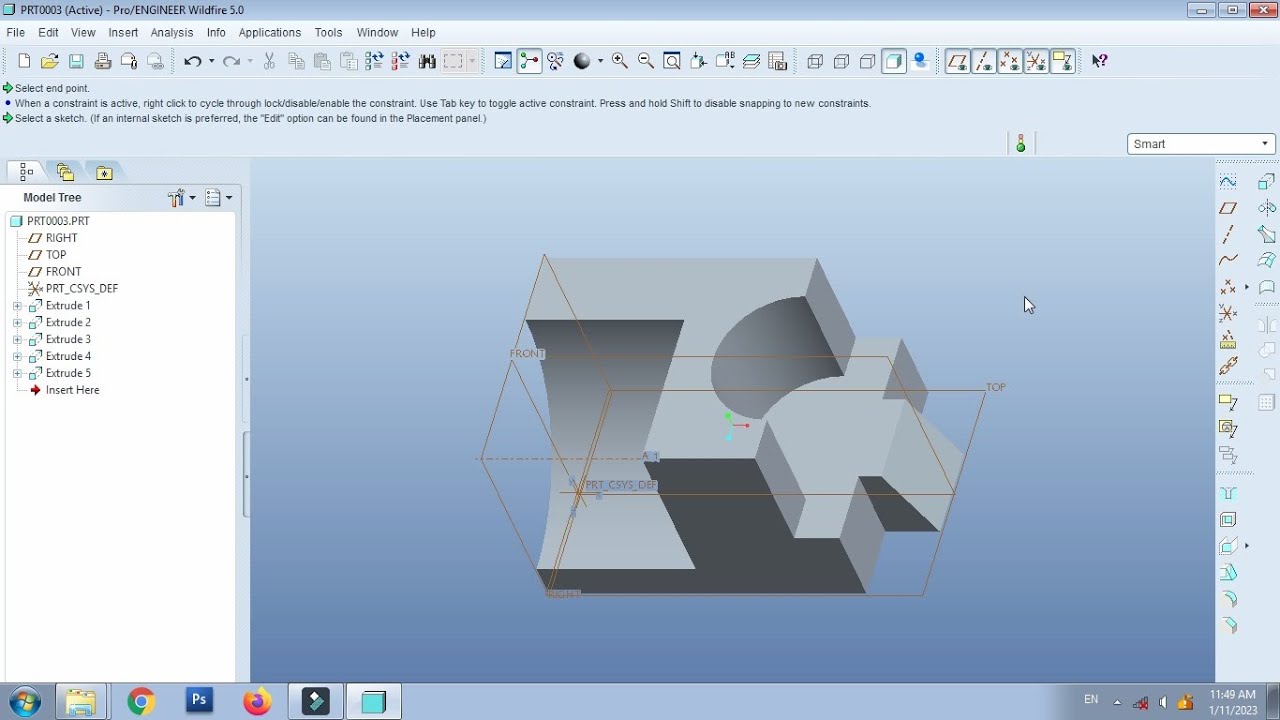Zoom in on the model

[x=620, y=61]
